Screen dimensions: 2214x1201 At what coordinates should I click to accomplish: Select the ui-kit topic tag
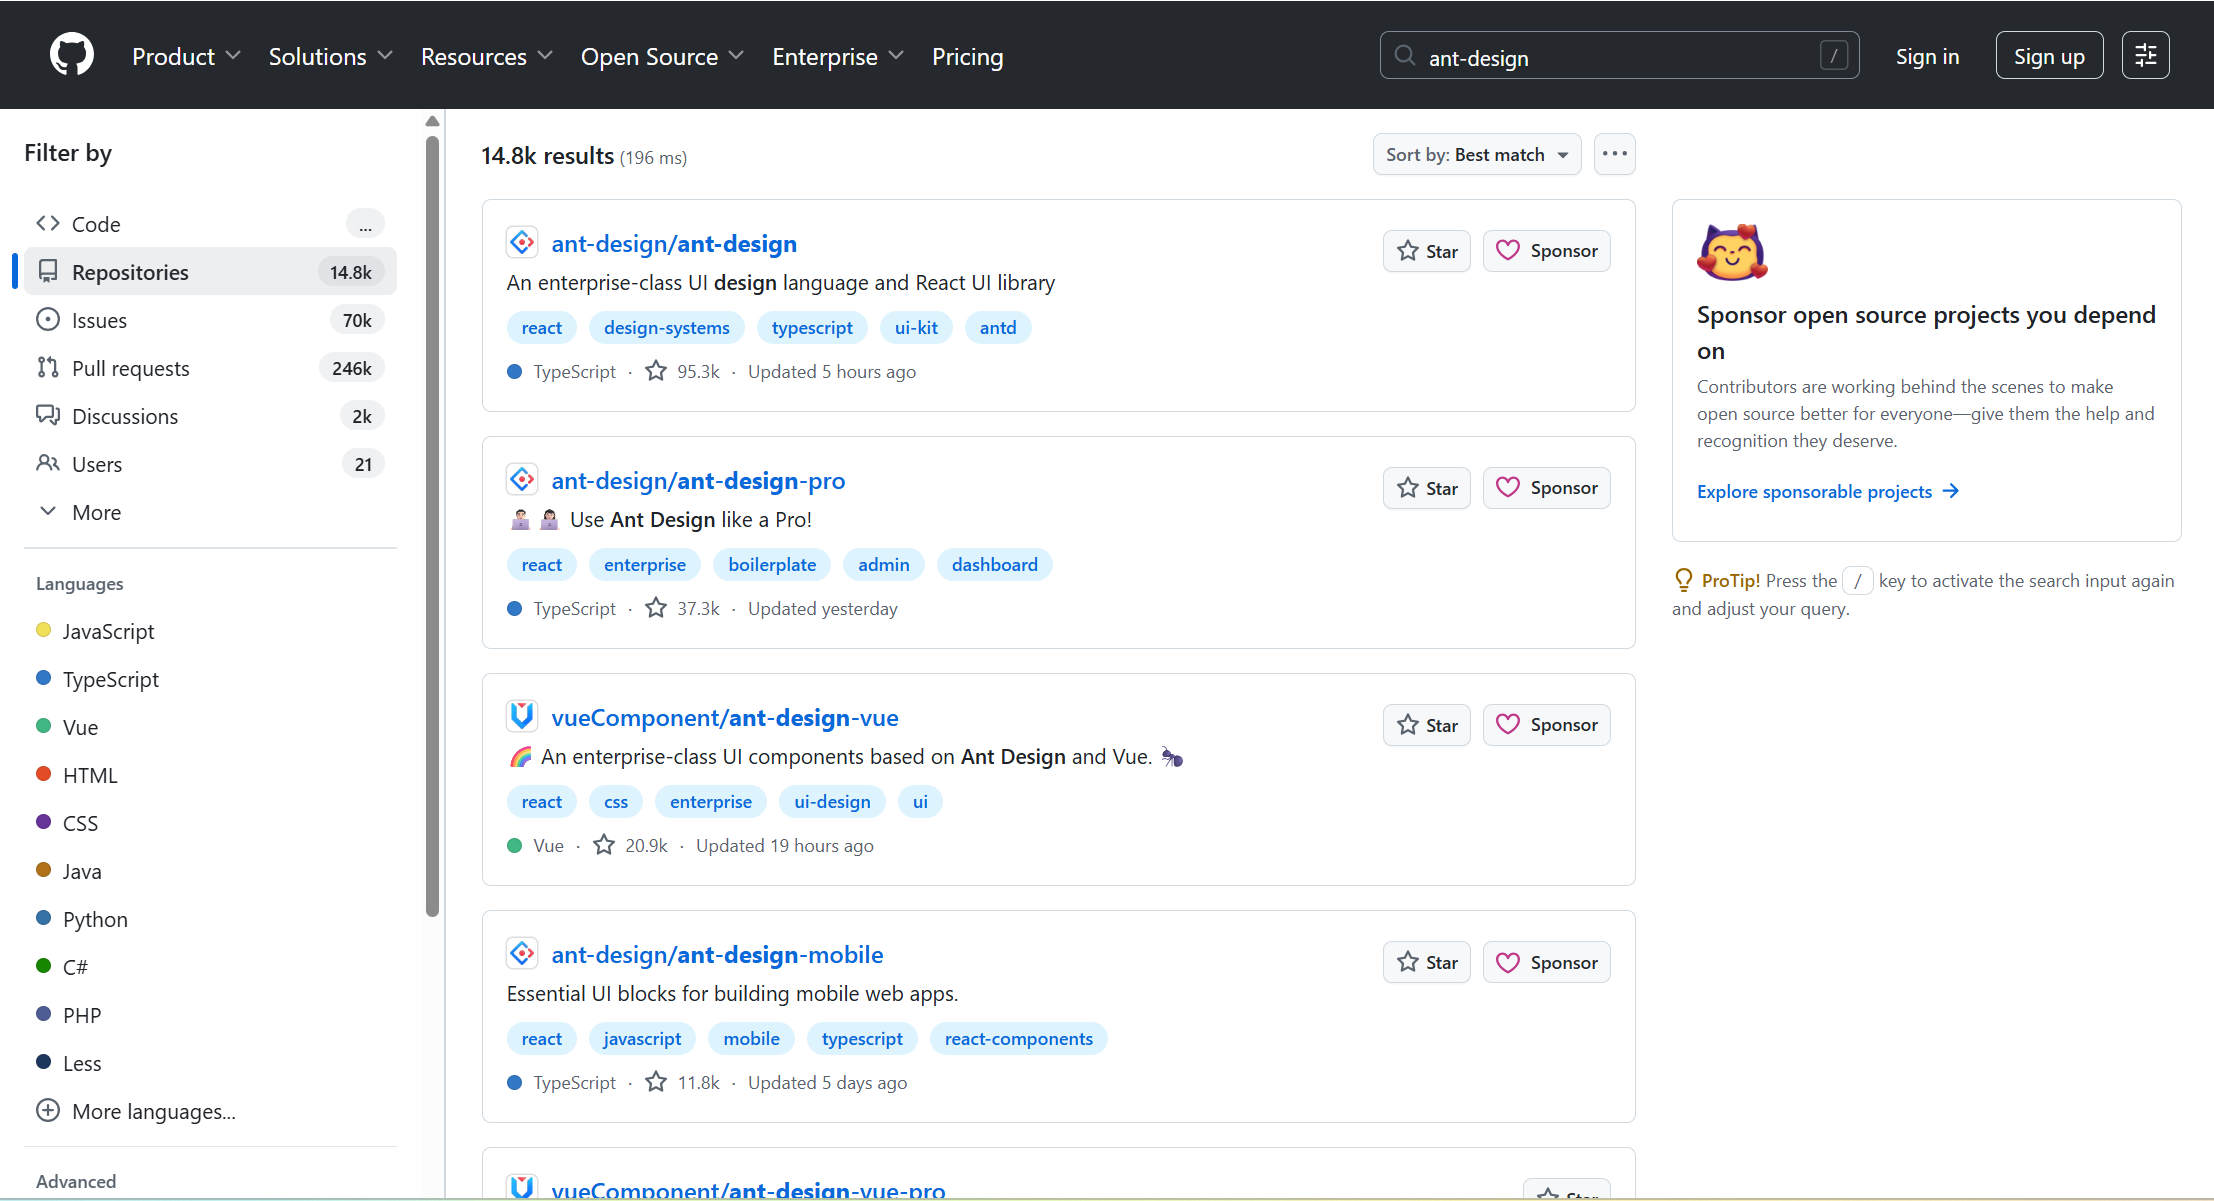click(916, 328)
